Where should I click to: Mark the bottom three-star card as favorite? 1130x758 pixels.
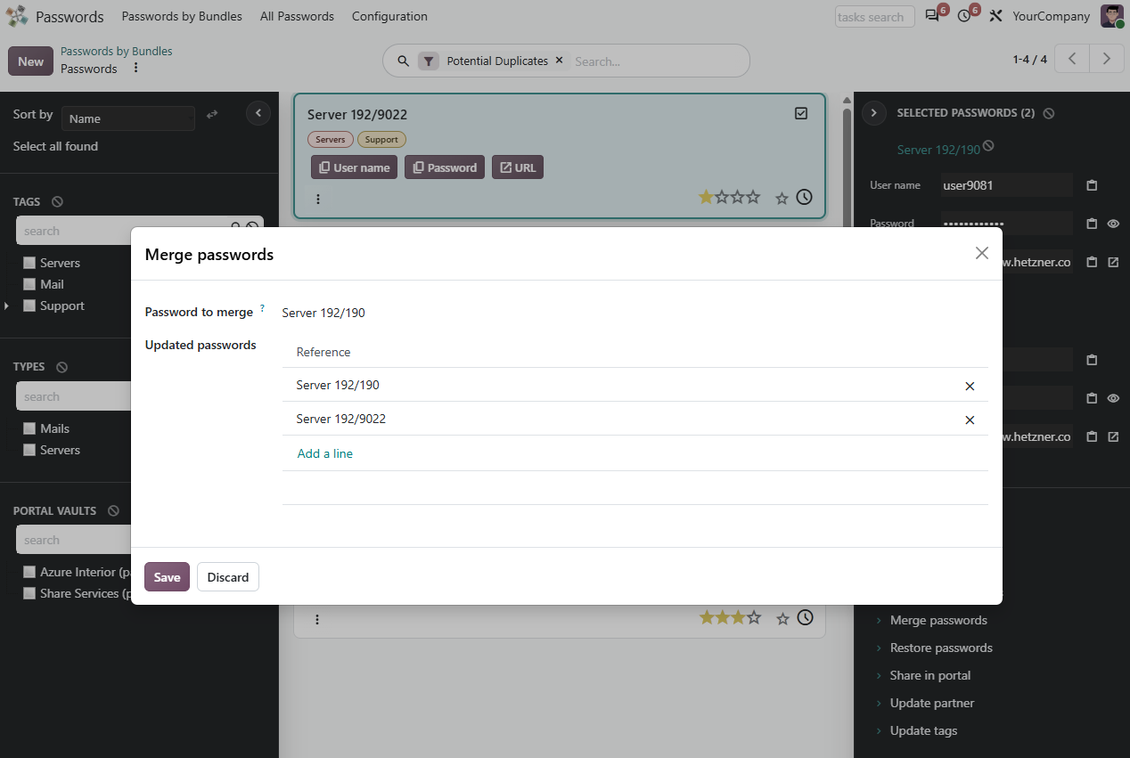point(783,618)
